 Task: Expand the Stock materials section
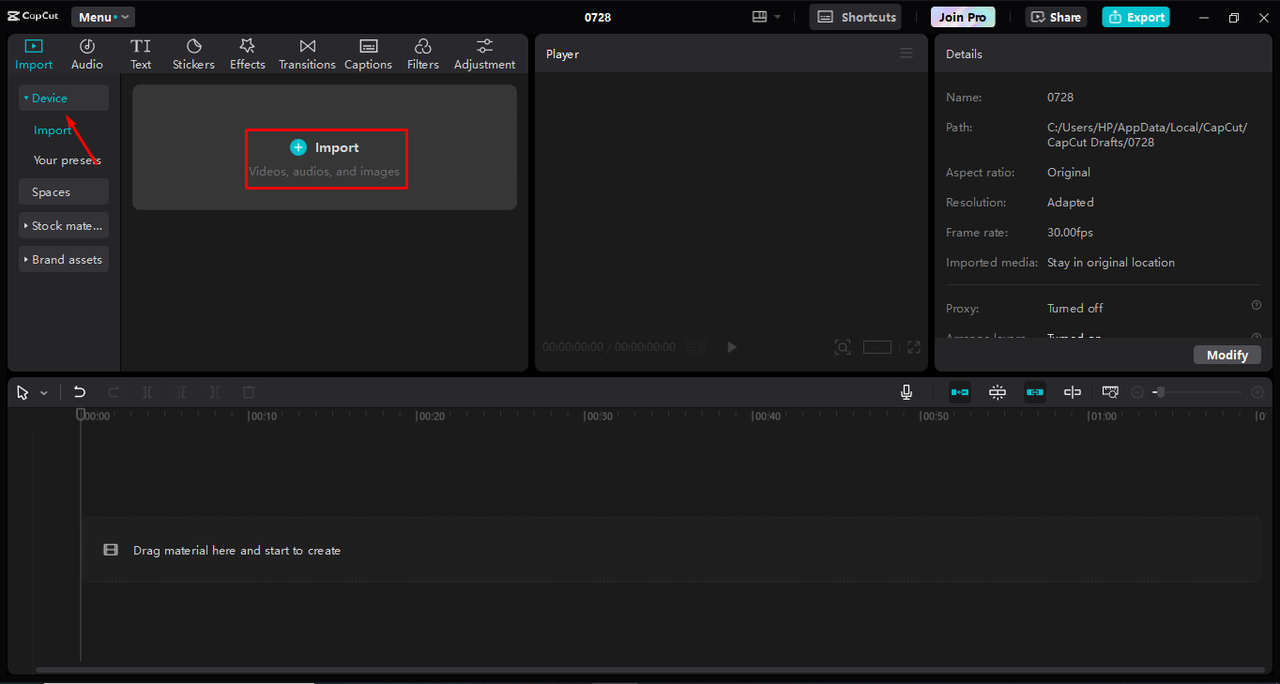tap(63, 226)
